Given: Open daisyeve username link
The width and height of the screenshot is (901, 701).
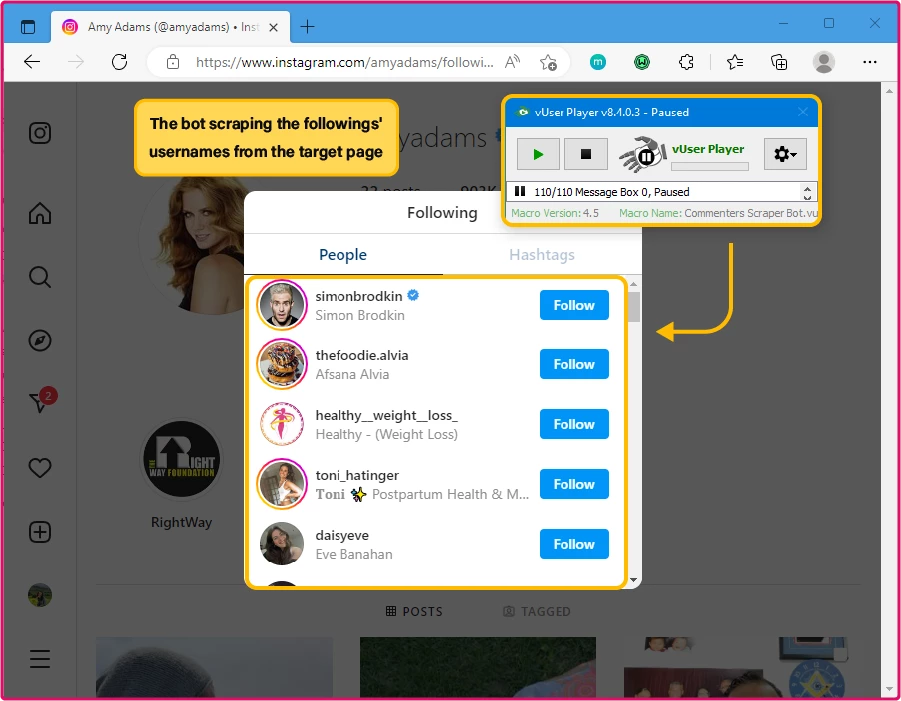Looking at the screenshot, I should point(342,536).
